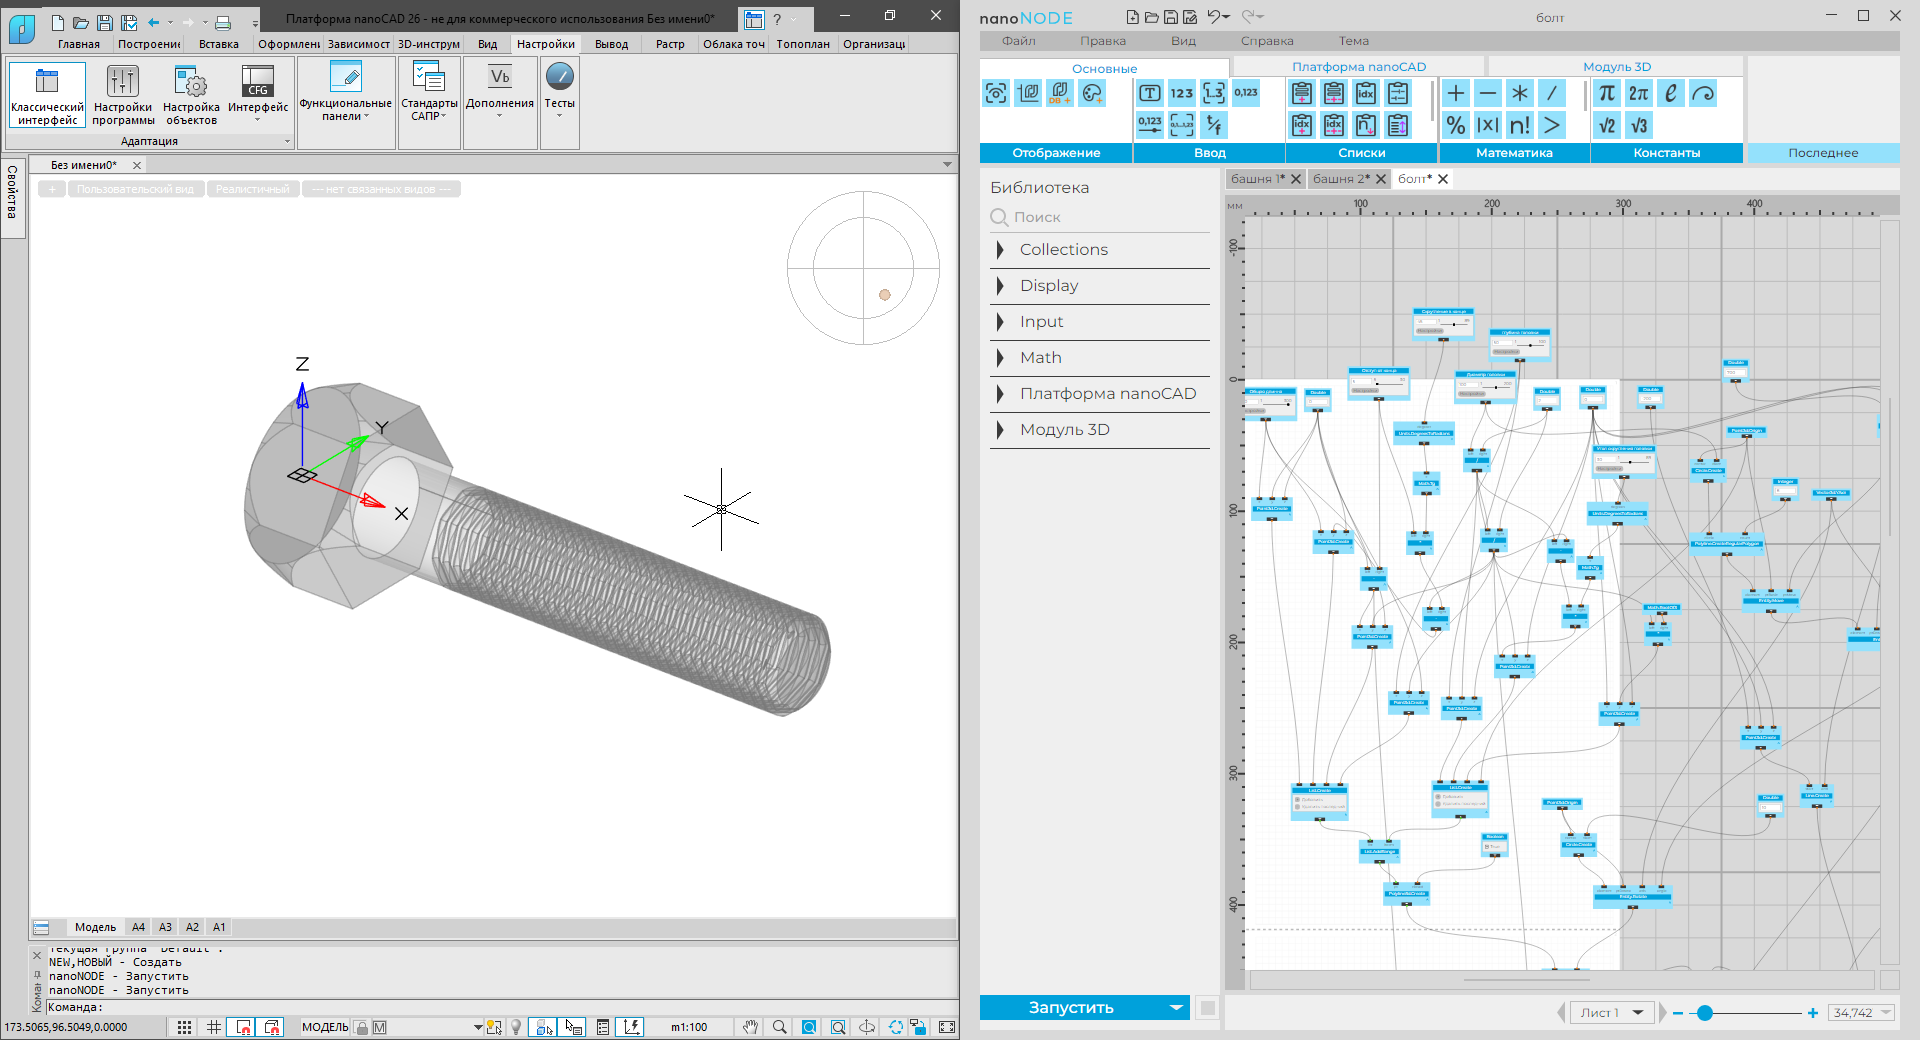Select the pan hand tool in status bar
The width and height of the screenshot is (1920, 1040).
coord(750,1027)
